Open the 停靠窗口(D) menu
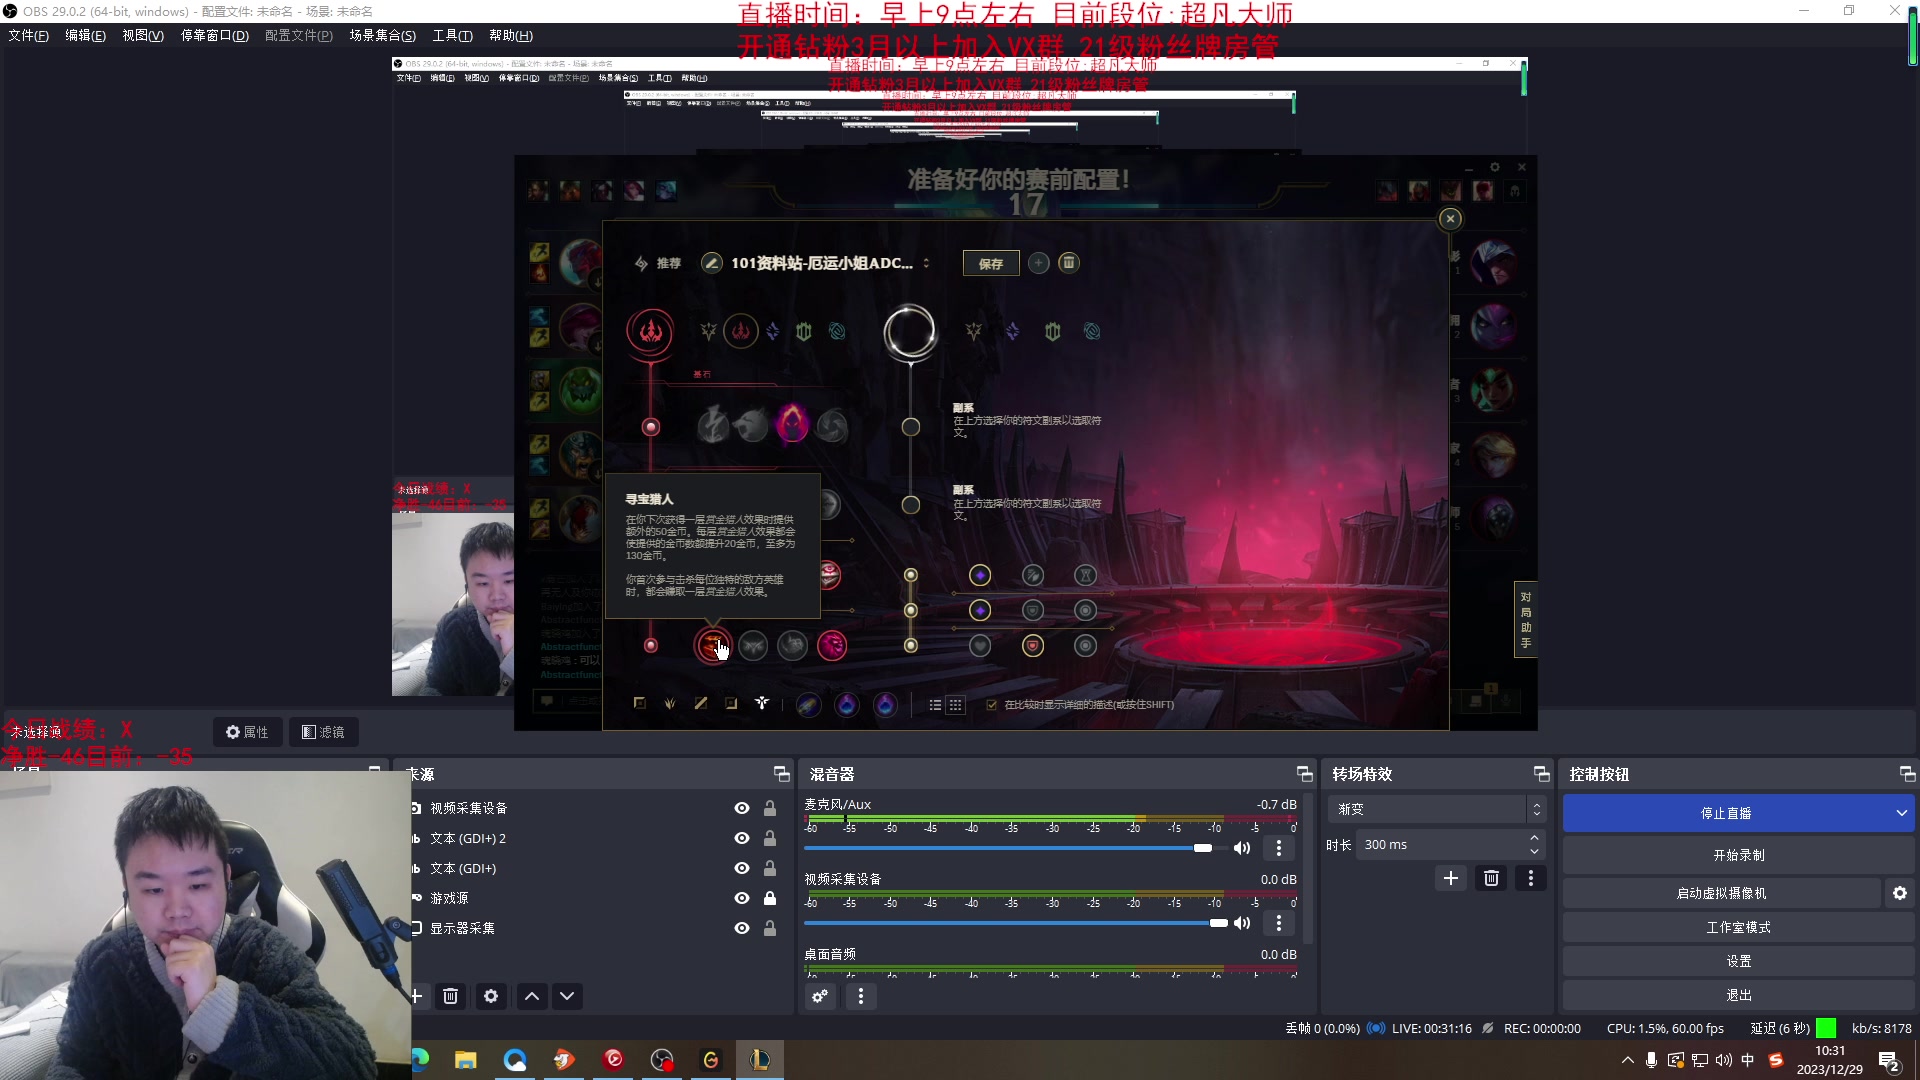 pos(214,36)
